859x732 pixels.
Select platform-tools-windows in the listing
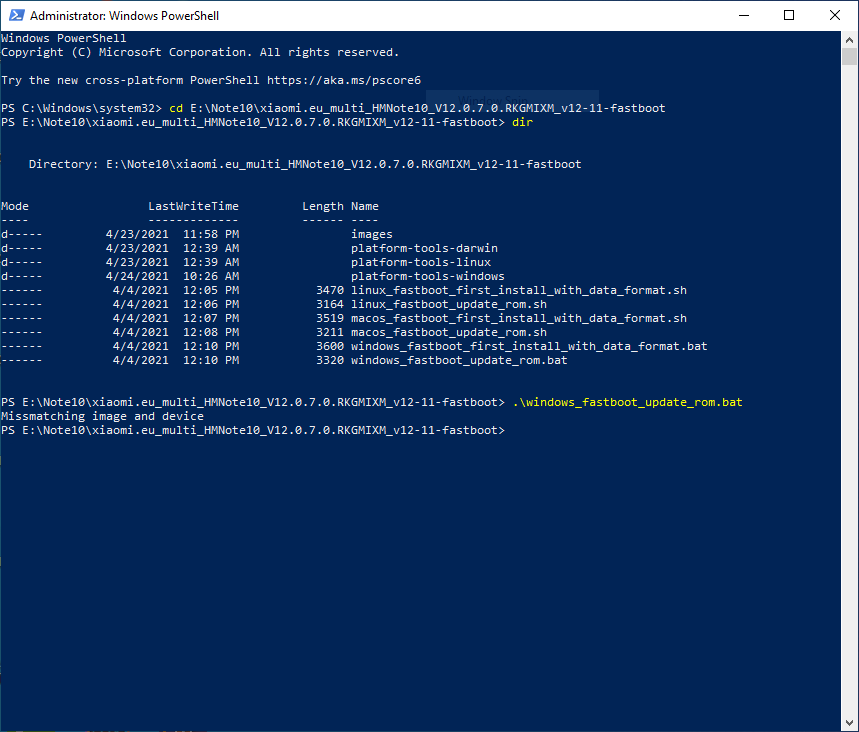[x=427, y=276]
